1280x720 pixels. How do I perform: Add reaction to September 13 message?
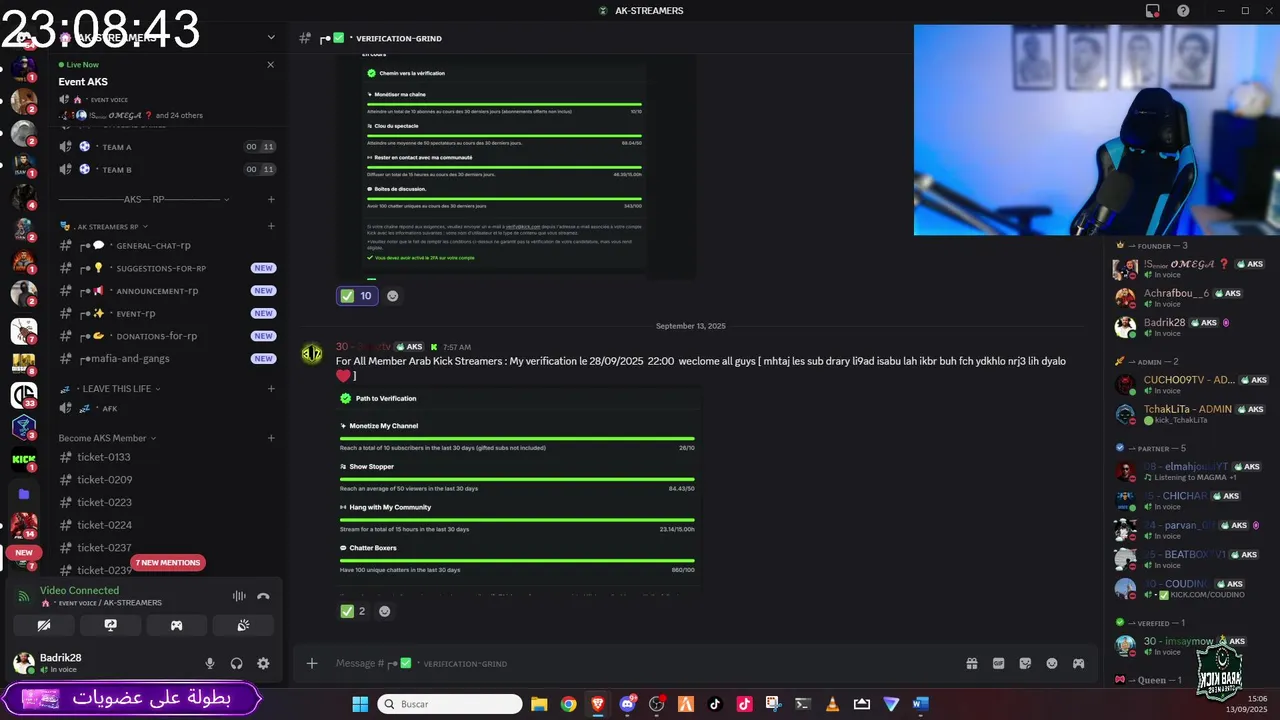tap(384, 611)
